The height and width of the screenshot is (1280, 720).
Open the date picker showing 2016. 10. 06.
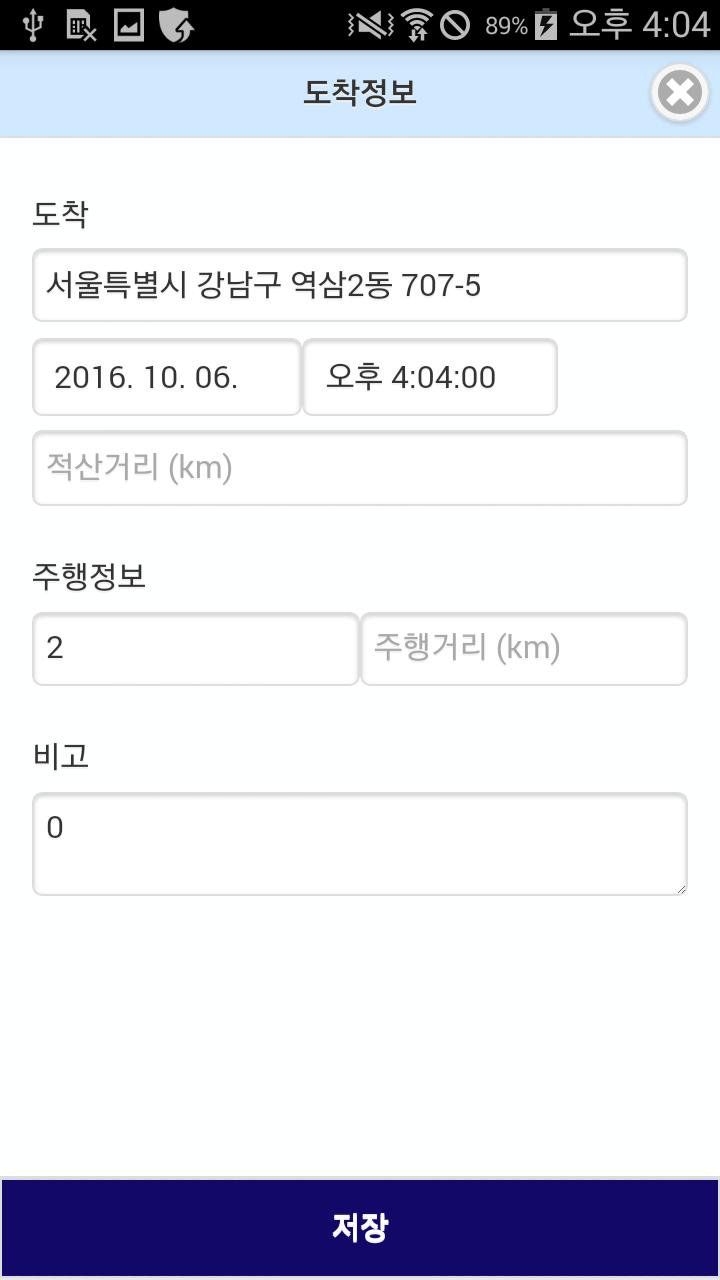[167, 377]
